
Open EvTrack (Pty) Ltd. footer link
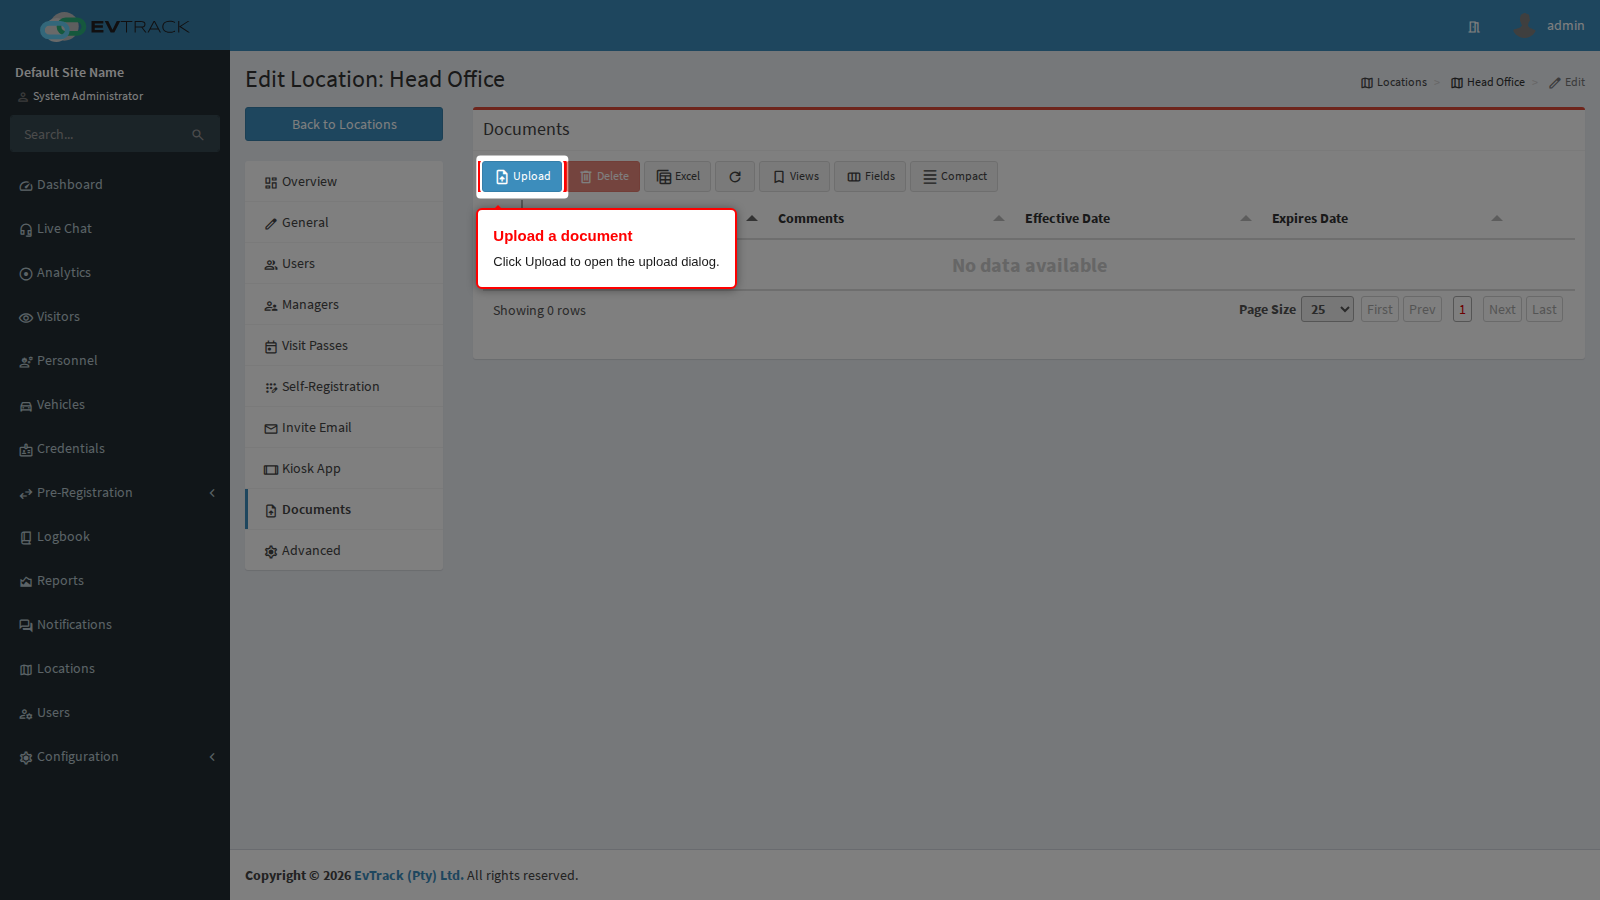coord(408,875)
